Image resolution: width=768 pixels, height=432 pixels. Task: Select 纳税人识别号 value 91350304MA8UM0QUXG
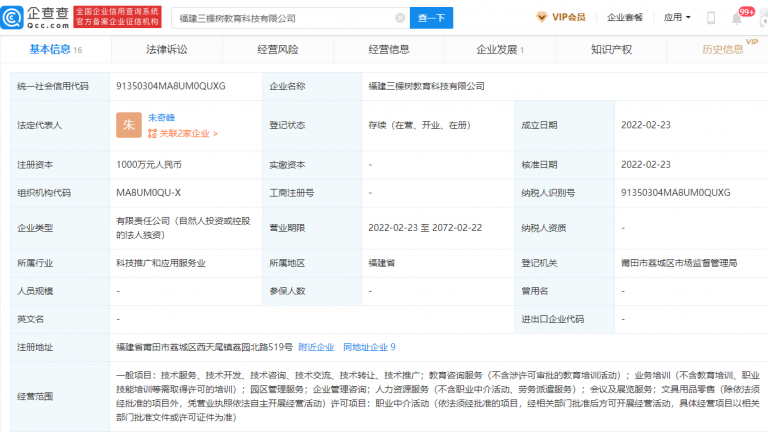click(x=675, y=193)
